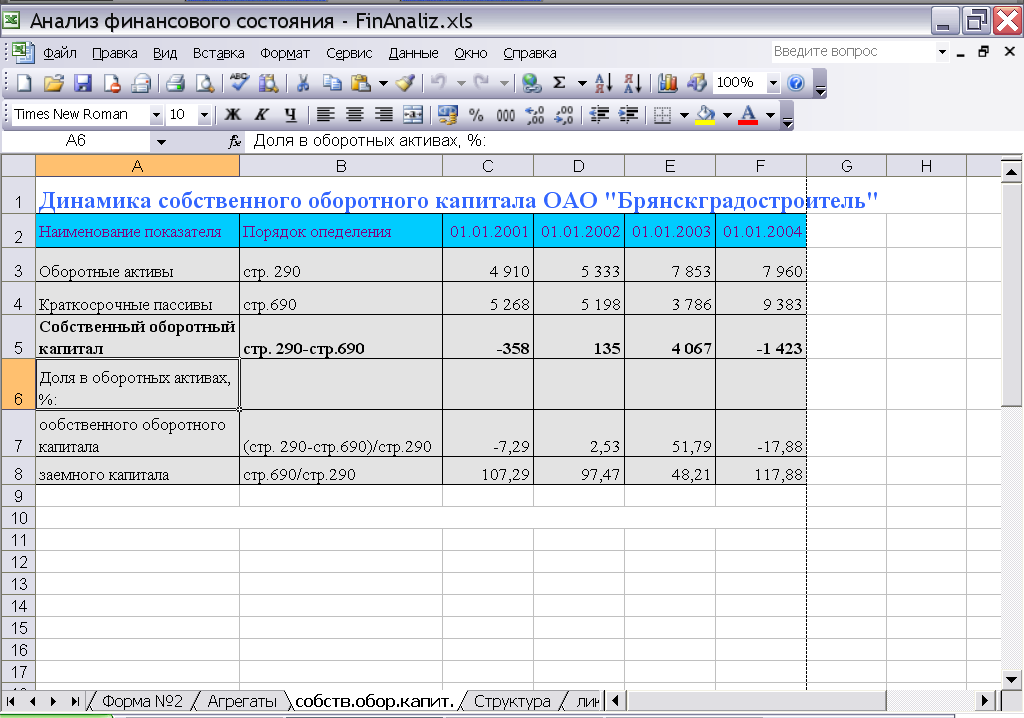This screenshot has width=1024, height=718.
Task: Apply the Currency style
Action: (x=447, y=115)
